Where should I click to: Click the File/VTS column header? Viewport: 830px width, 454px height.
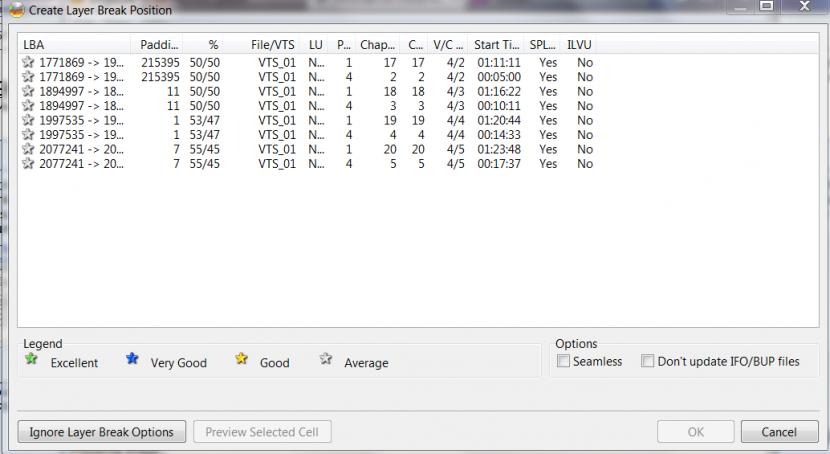tap(263, 45)
